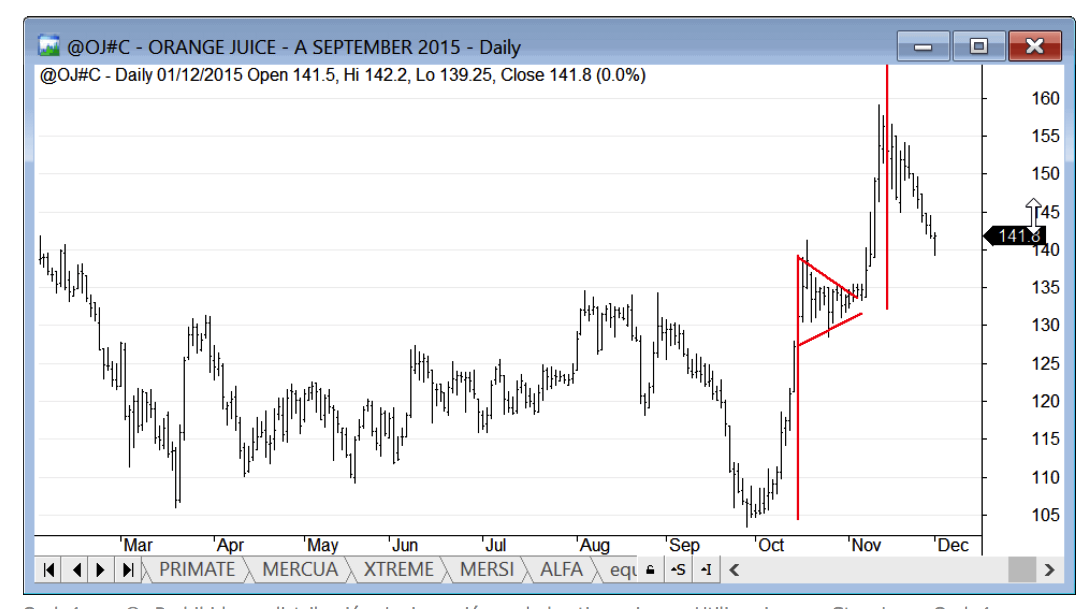
Task: Click the Jul date axis label
Action: [x=495, y=545]
